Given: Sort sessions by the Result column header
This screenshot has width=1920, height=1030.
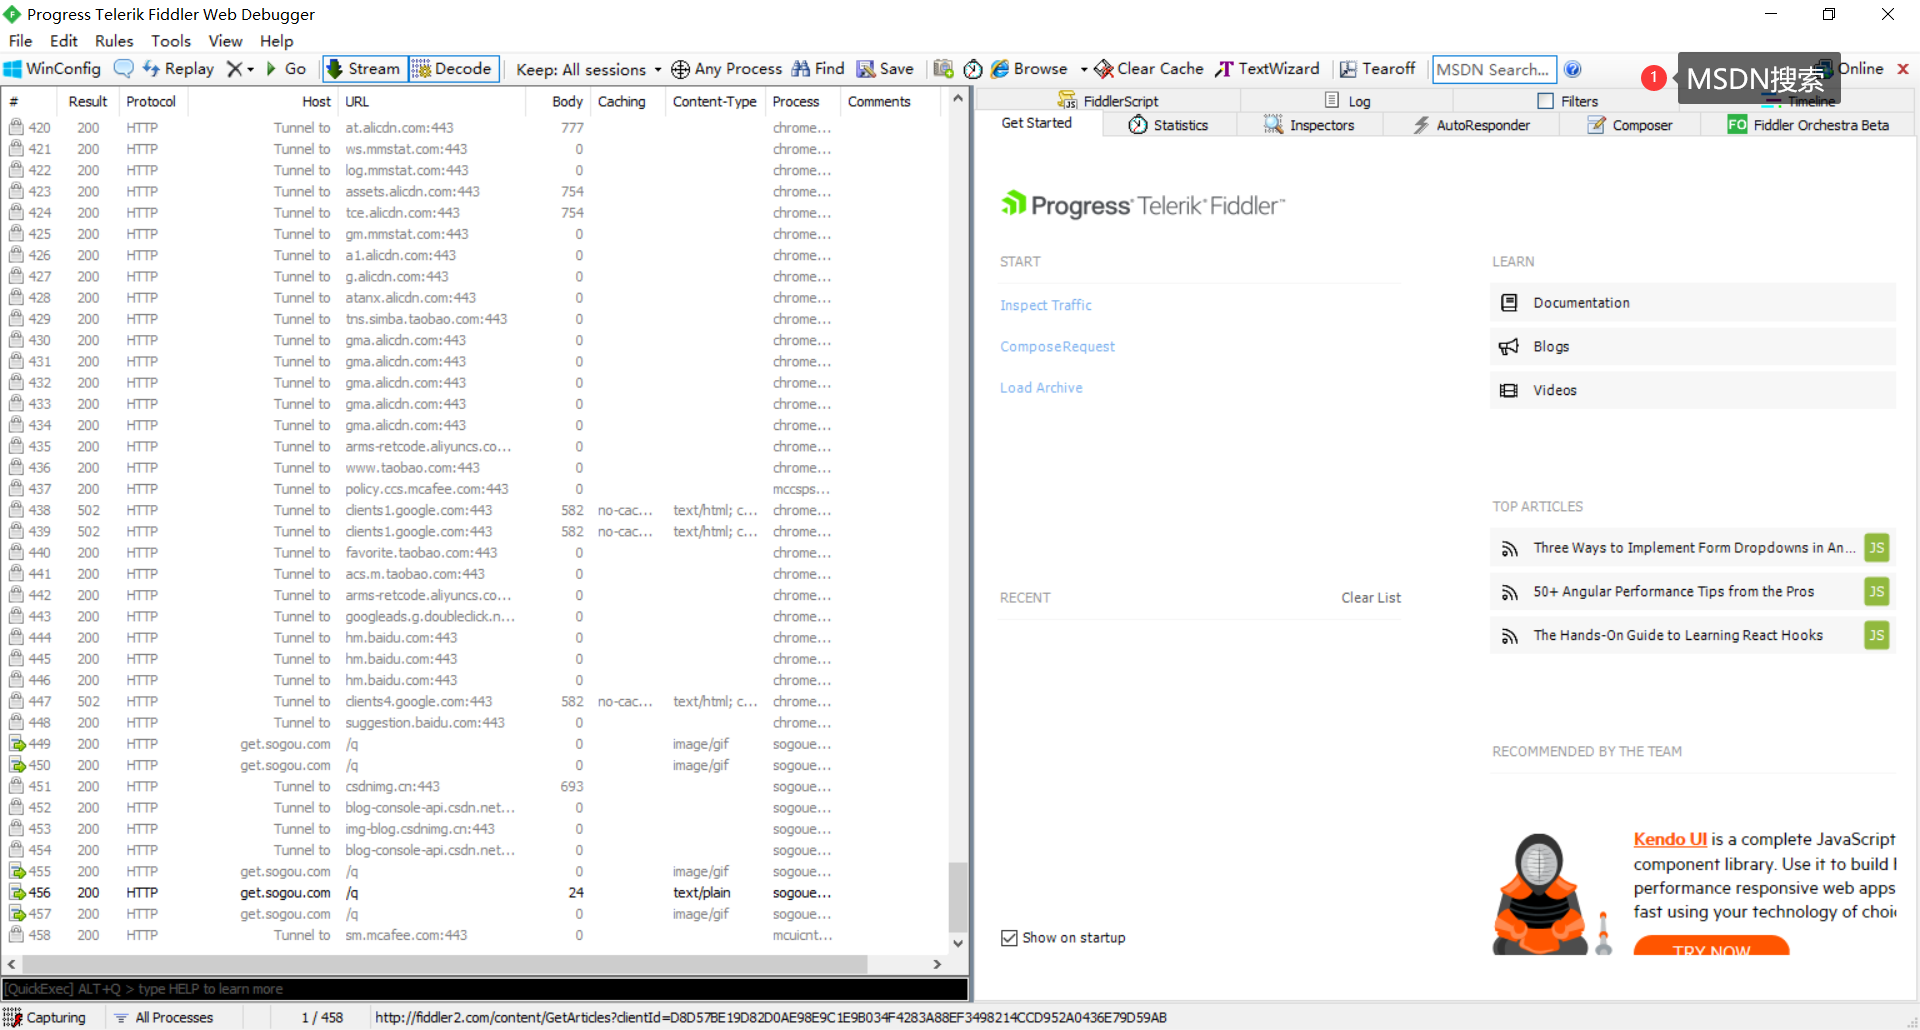Looking at the screenshot, I should (88, 101).
